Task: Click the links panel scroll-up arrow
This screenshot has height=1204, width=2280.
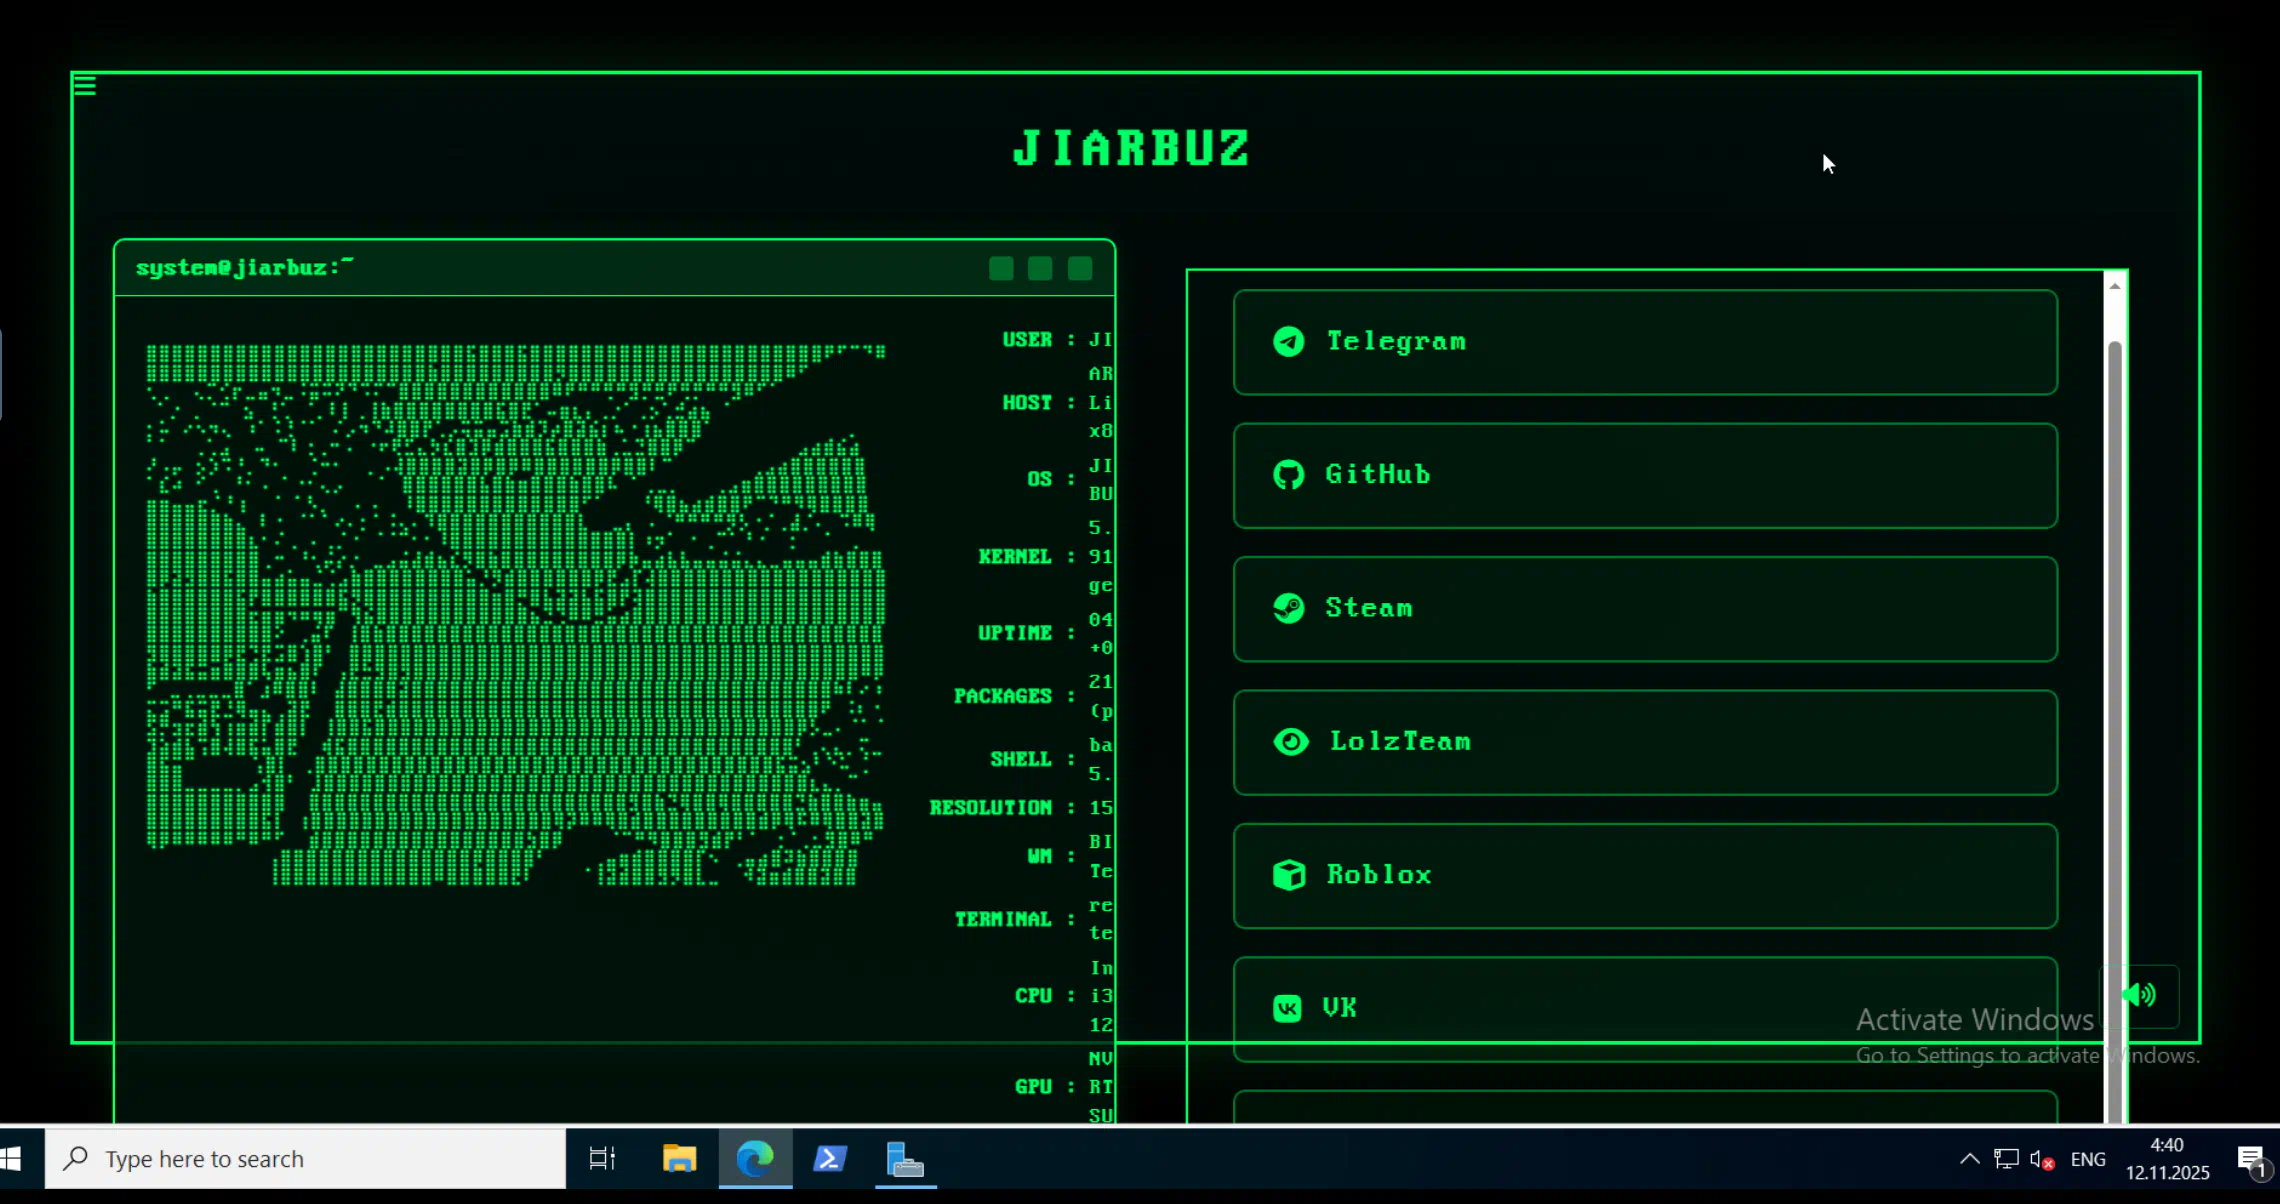Action: click(2114, 286)
